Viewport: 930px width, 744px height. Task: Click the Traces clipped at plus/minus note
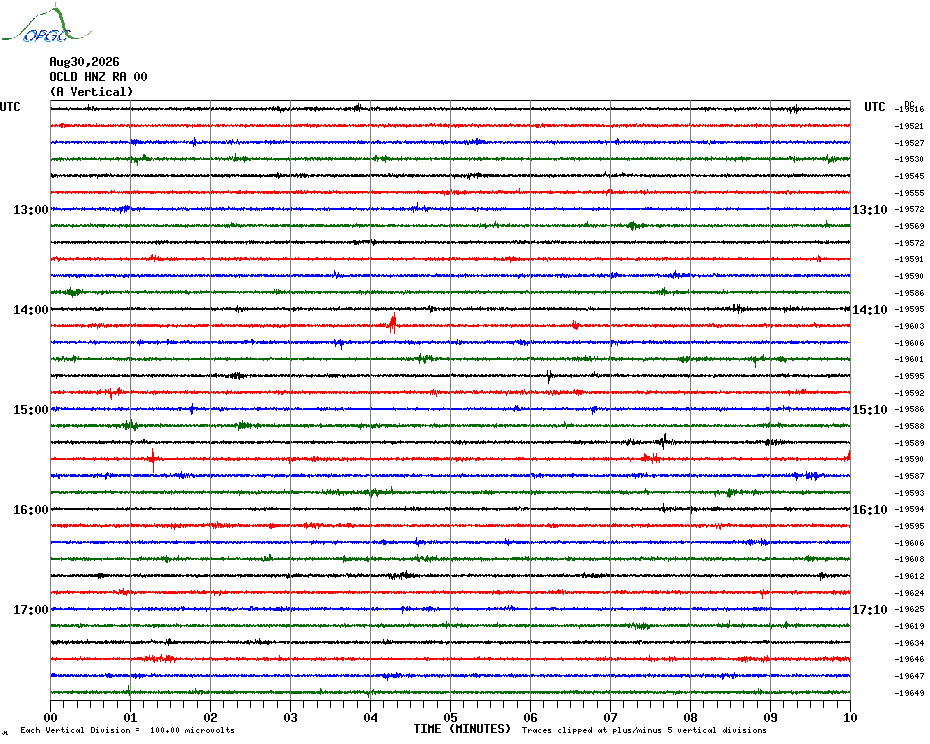(644, 730)
